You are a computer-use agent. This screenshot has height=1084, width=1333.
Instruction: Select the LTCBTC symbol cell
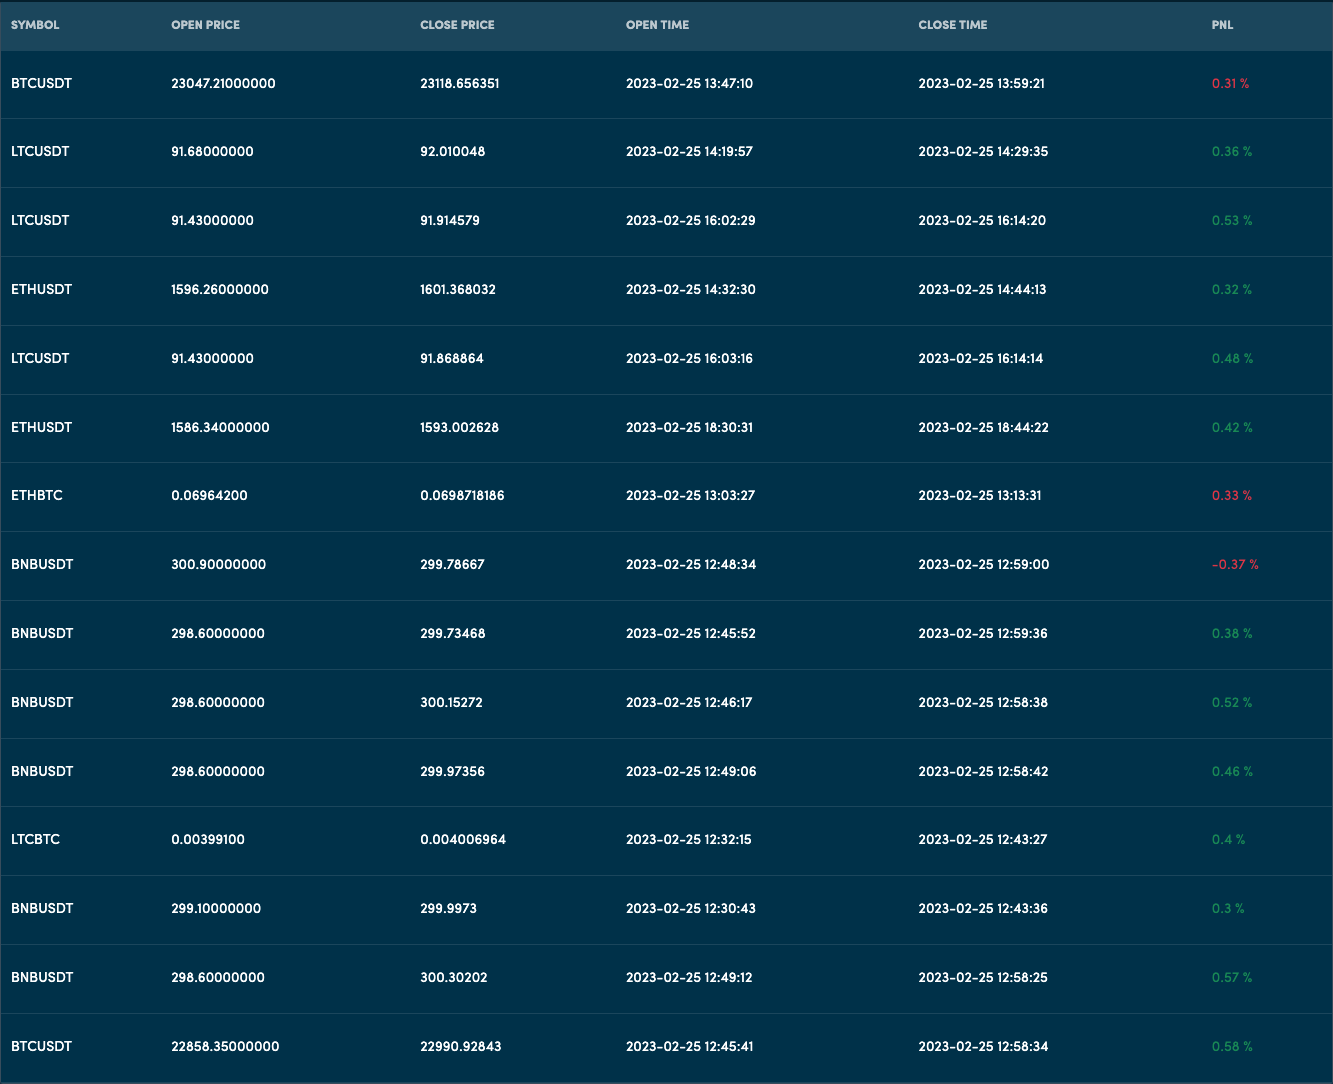[36, 839]
